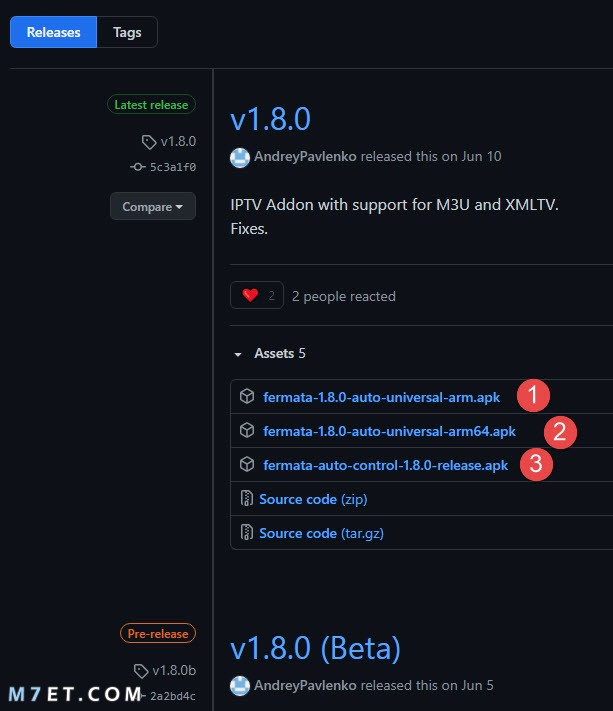Click the 'Fixes.' text line
The height and width of the screenshot is (711, 613).
coord(249,229)
